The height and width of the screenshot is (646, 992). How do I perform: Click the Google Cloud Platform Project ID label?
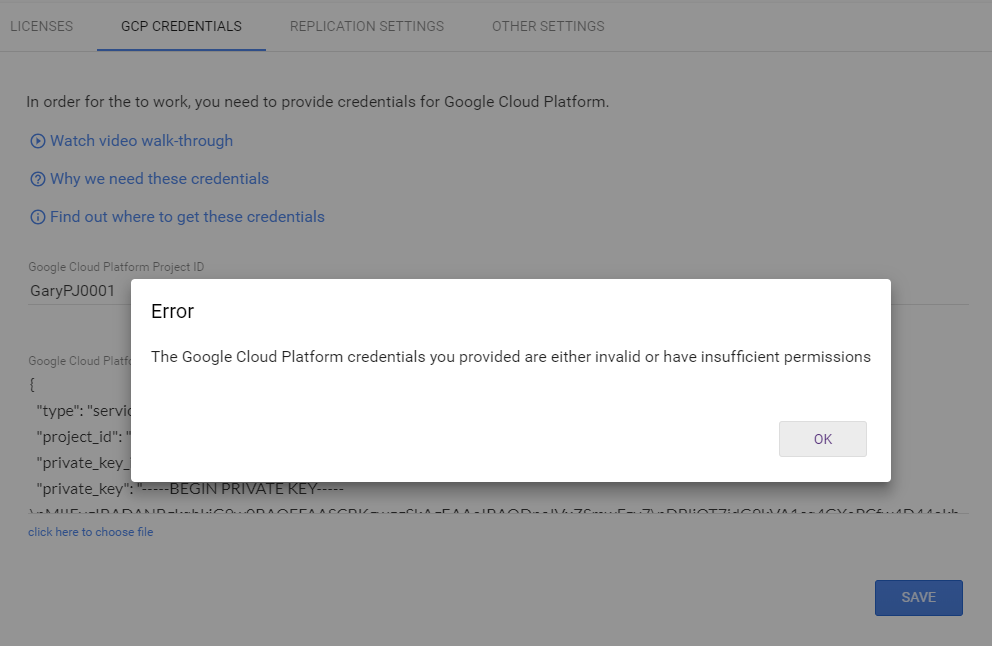(x=116, y=267)
